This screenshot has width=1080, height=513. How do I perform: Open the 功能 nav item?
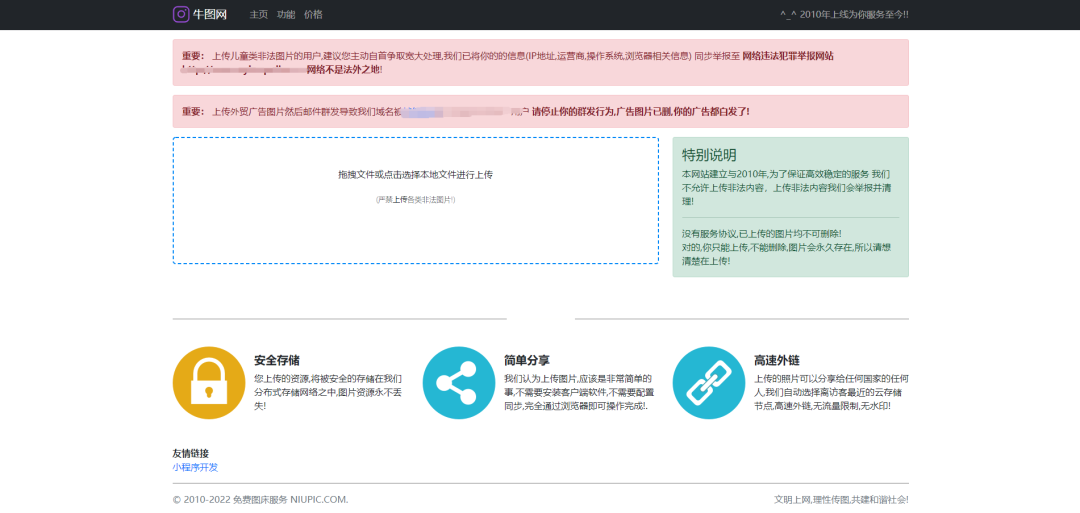tap(286, 14)
